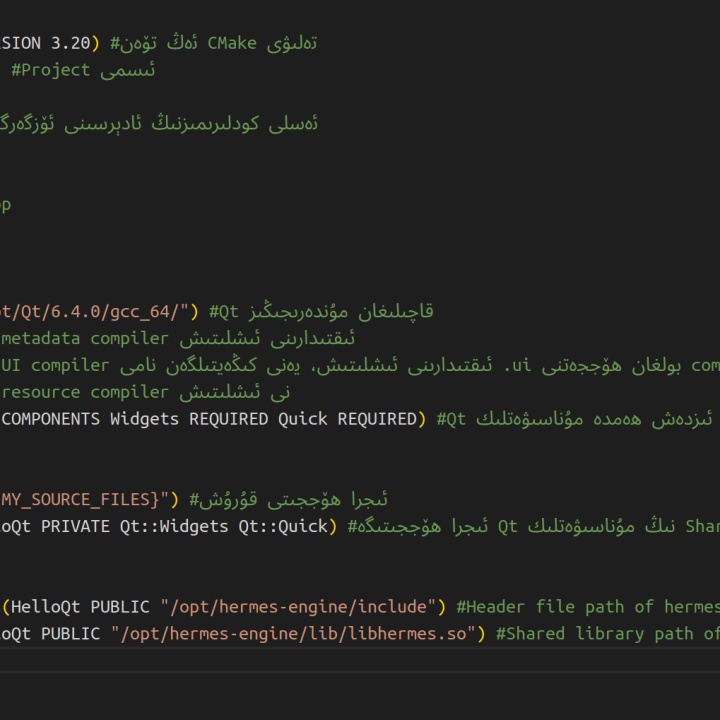Click the #Qt comment after gcc_64 path
The height and width of the screenshot is (720, 720).
(224, 312)
